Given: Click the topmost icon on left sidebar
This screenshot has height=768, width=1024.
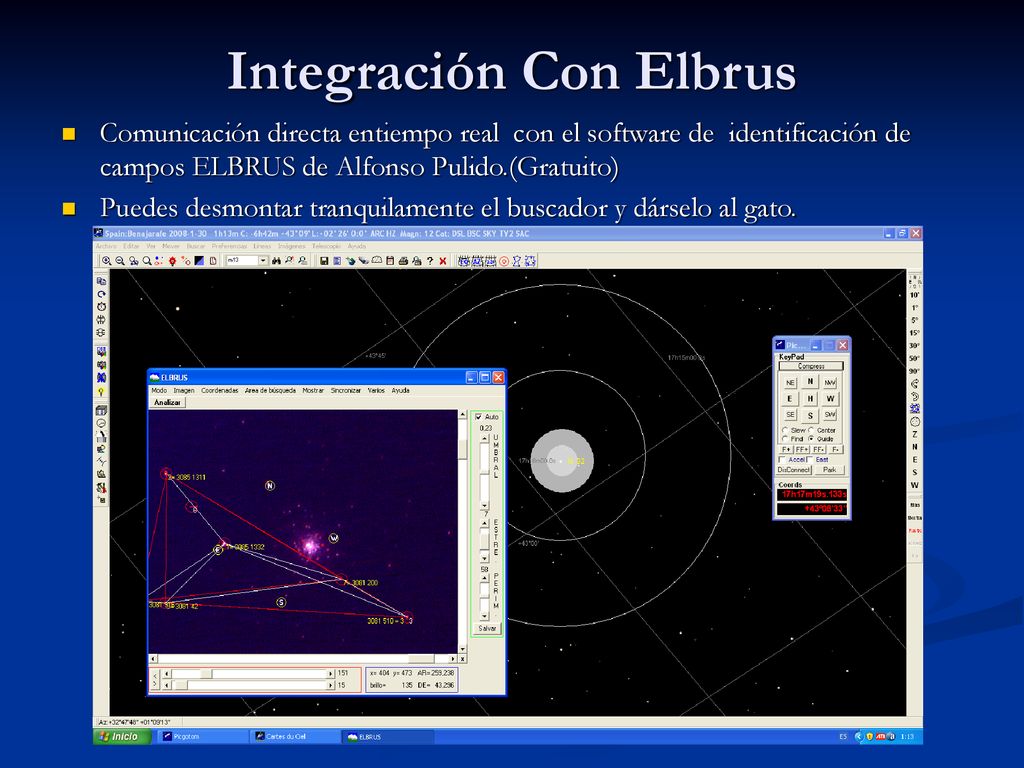Looking at the screenshot, I should pos(101,281).
